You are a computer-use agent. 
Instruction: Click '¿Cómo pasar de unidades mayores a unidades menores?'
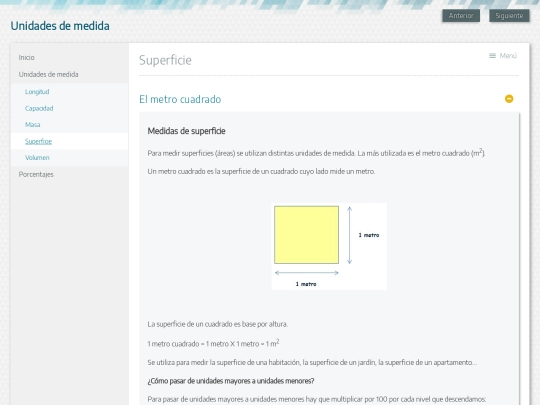click(x=231, y=381)
